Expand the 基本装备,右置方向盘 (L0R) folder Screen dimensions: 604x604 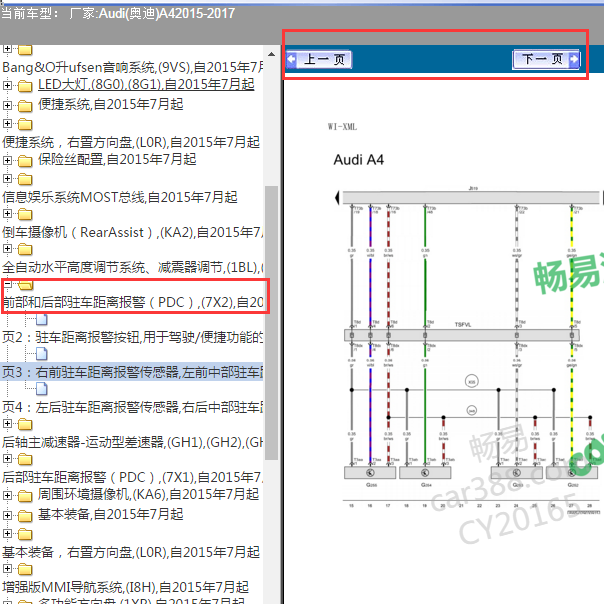point(7,533)
